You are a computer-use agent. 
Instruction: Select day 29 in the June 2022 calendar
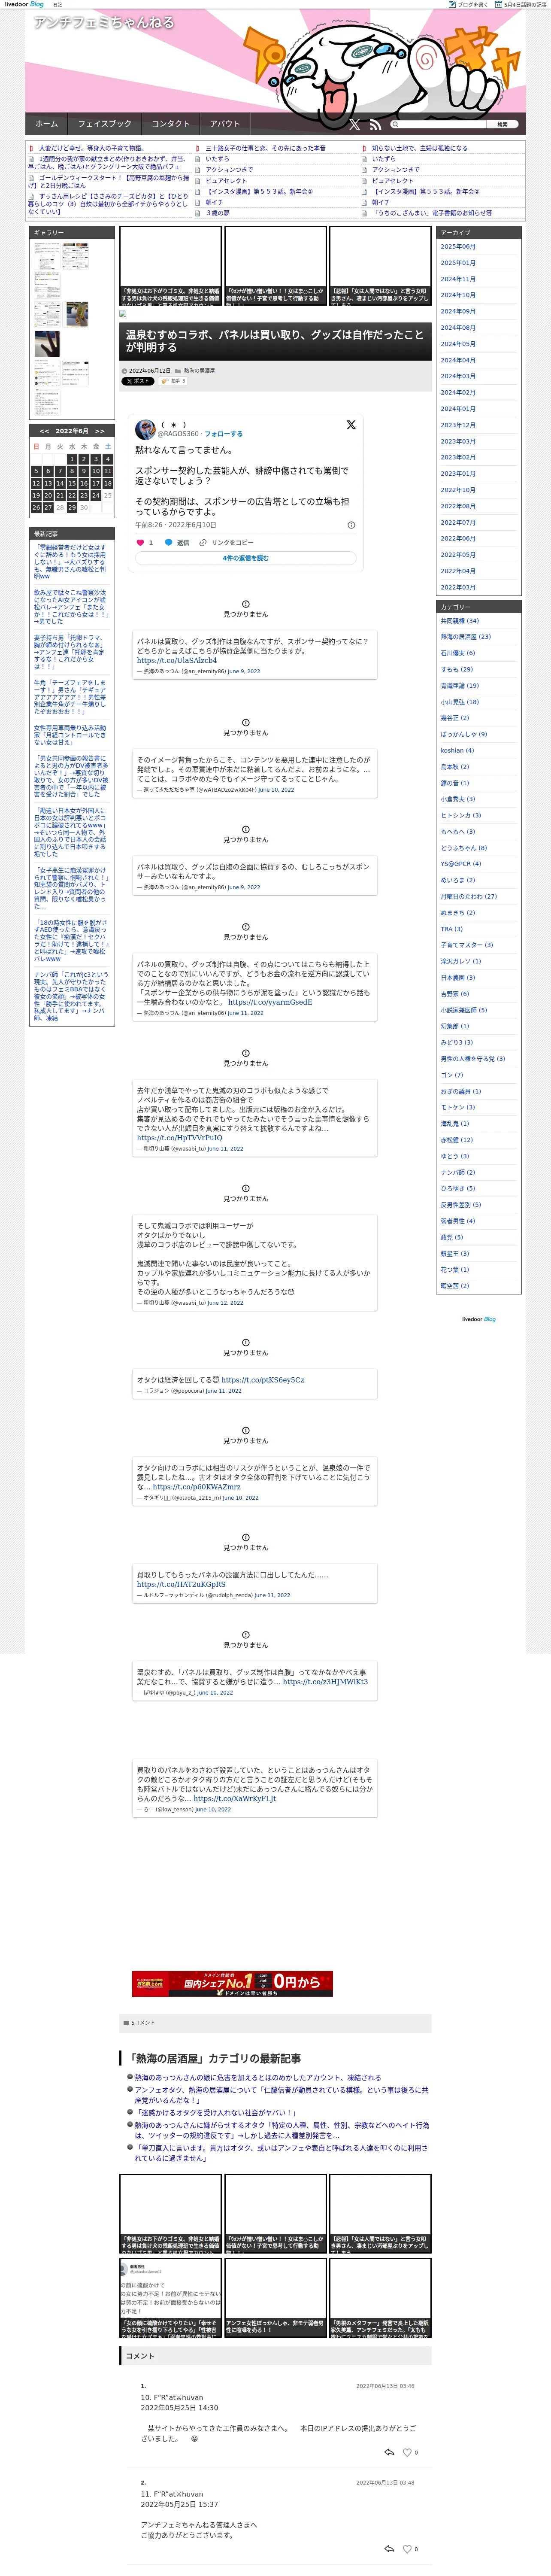(72, 508)
